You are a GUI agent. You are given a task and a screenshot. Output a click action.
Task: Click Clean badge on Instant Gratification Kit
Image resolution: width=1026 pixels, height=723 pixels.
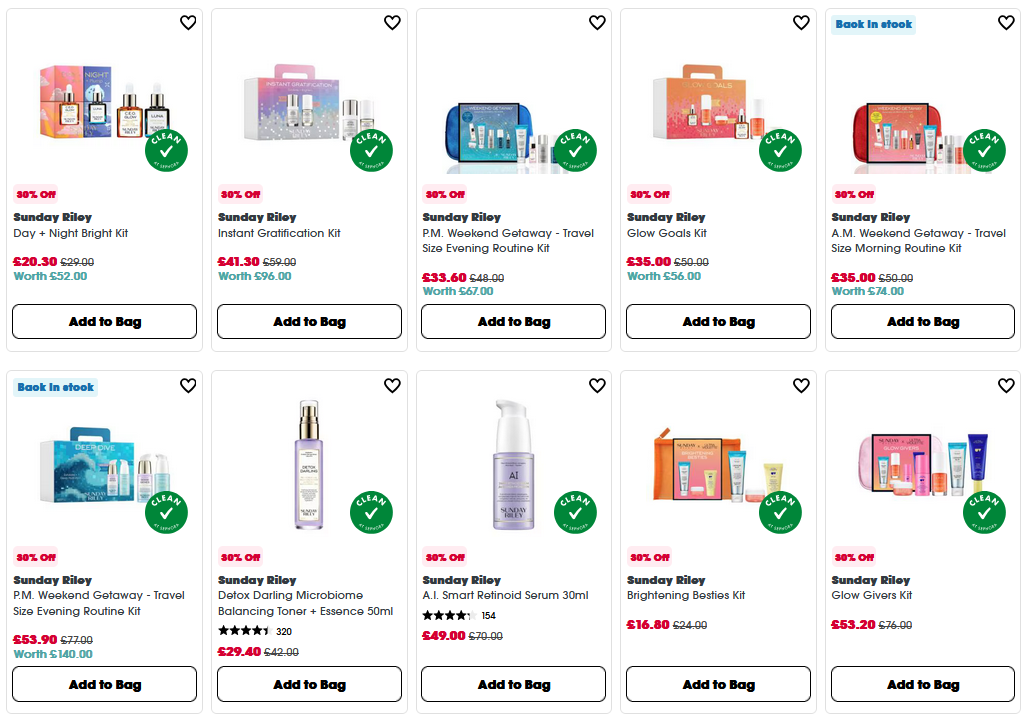pos(372,149)
